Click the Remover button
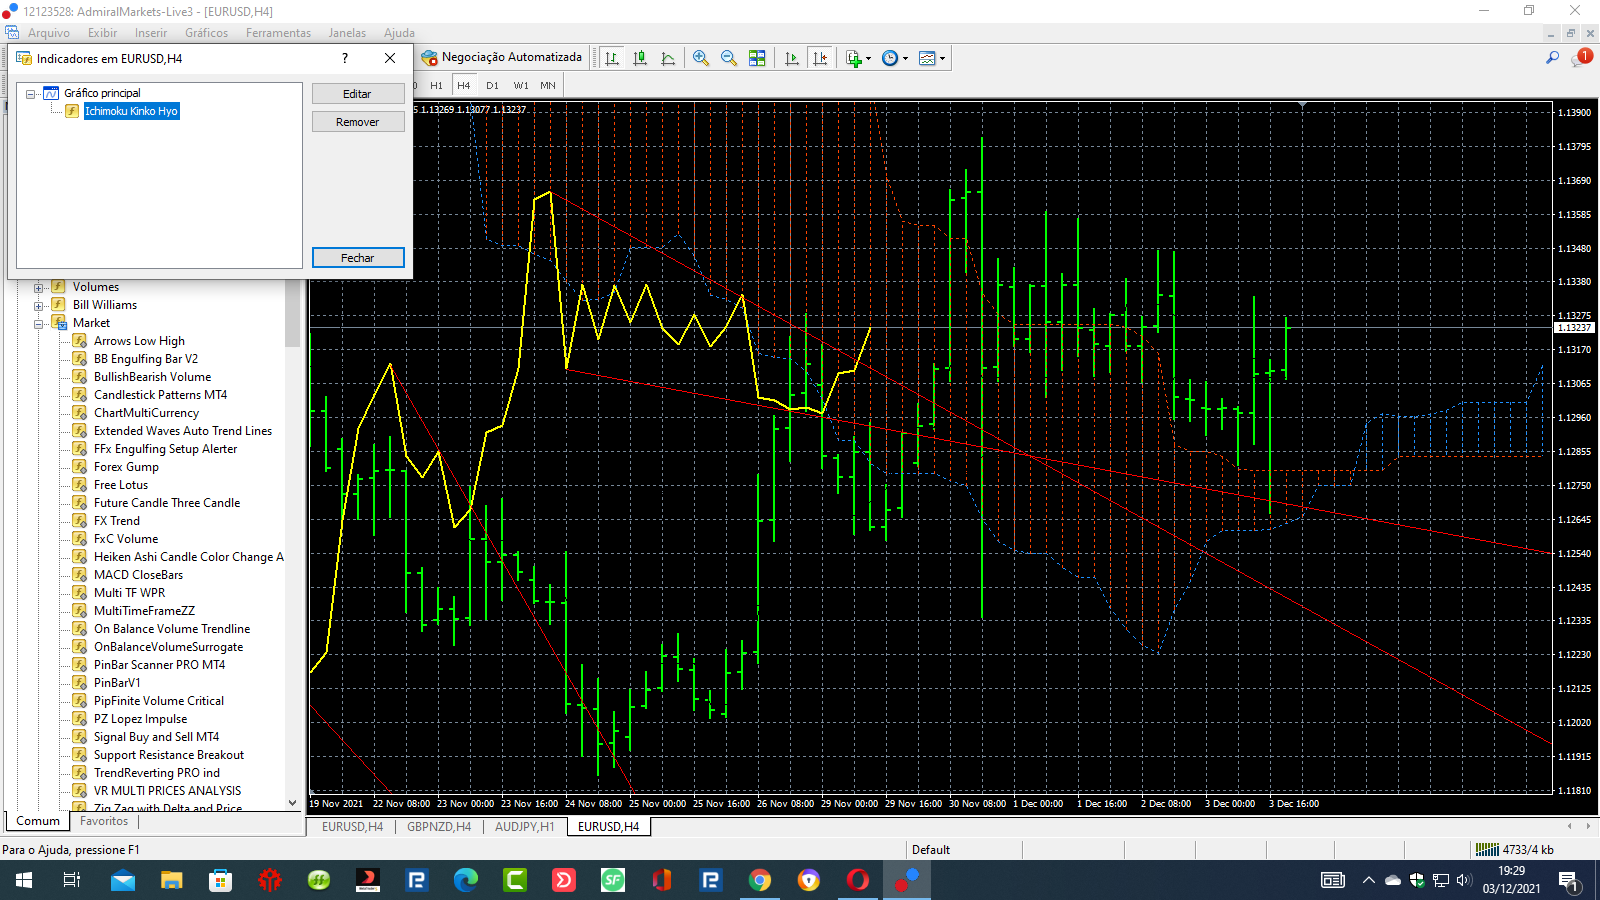Viewport: 1600px width, 900px height. coord(358,122)
